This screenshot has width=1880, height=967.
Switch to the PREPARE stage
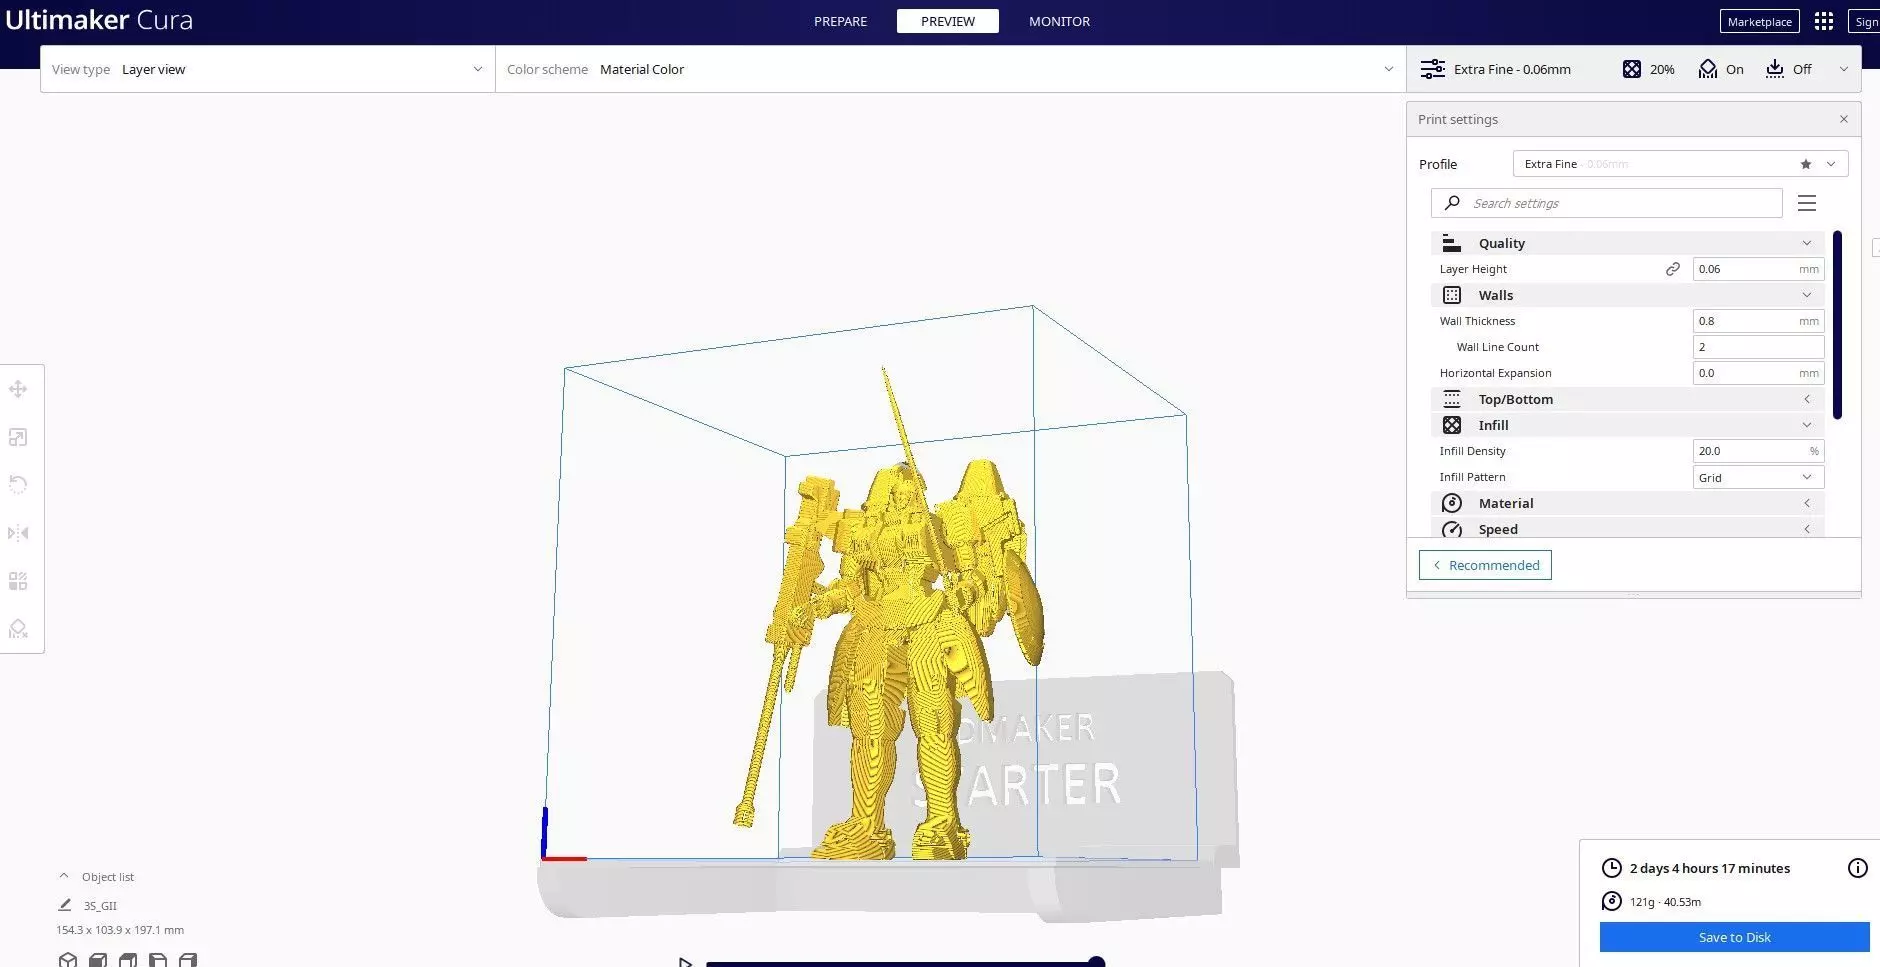tap(840, 21)
